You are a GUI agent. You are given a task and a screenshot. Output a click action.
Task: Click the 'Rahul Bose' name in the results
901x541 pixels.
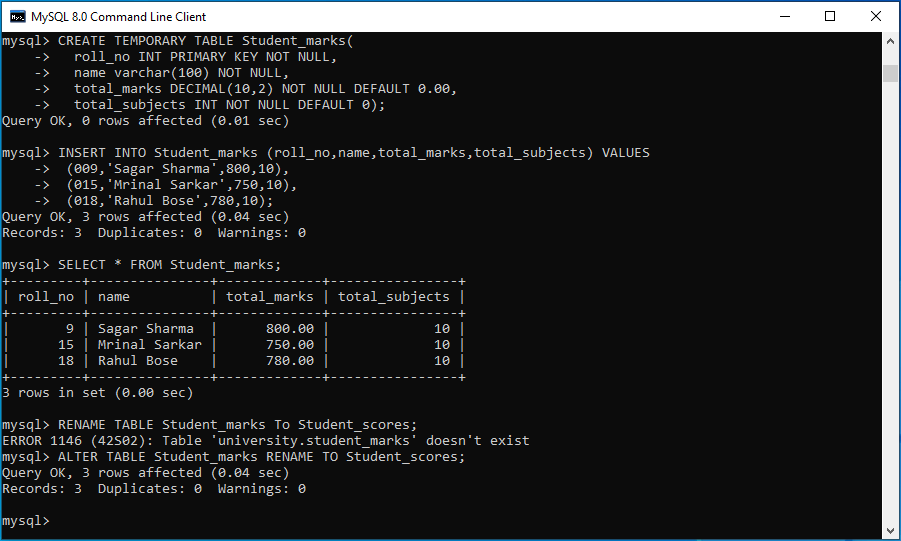tap(137, 361)
